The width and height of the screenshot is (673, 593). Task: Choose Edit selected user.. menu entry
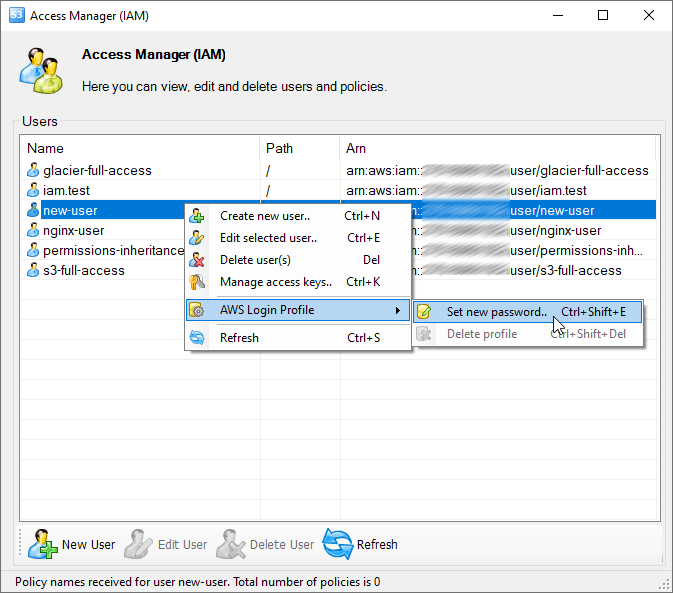(298, 238)
